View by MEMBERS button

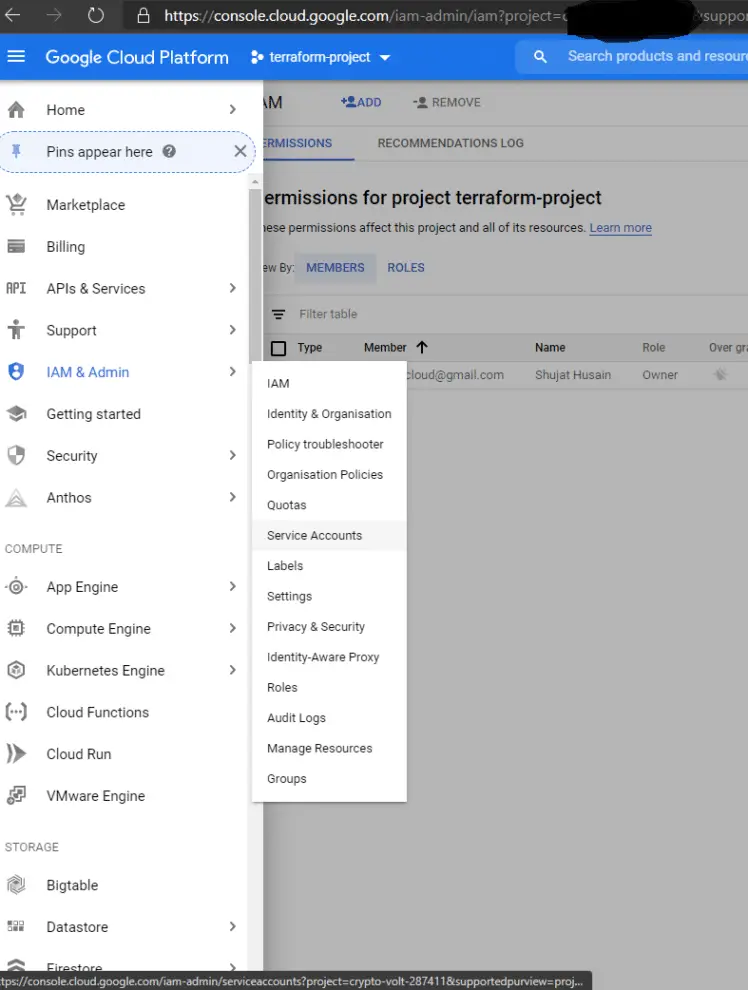[x=335, y=268]
